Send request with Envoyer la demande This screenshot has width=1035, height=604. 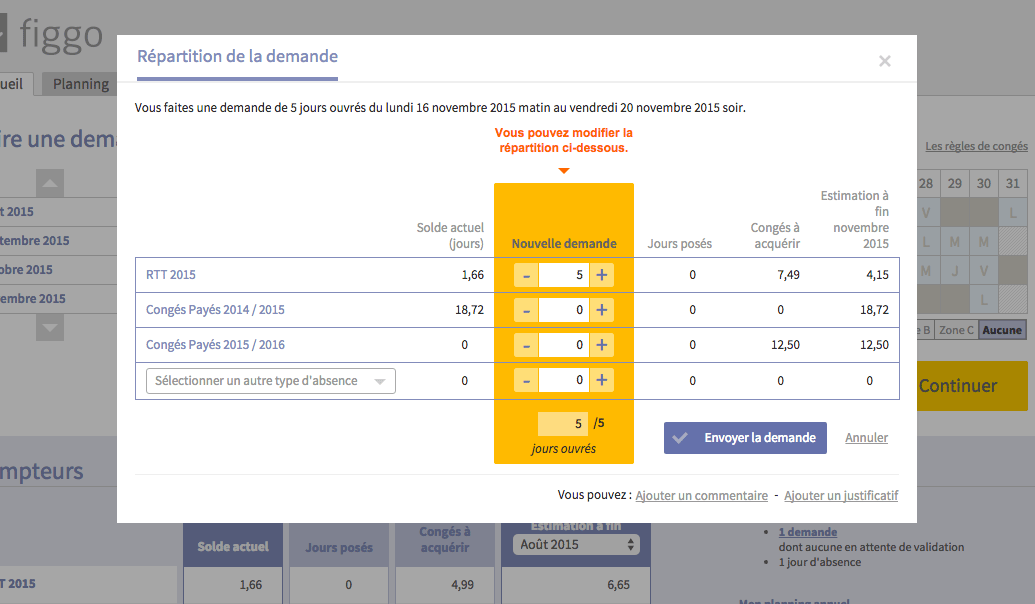tap(745, 438)
